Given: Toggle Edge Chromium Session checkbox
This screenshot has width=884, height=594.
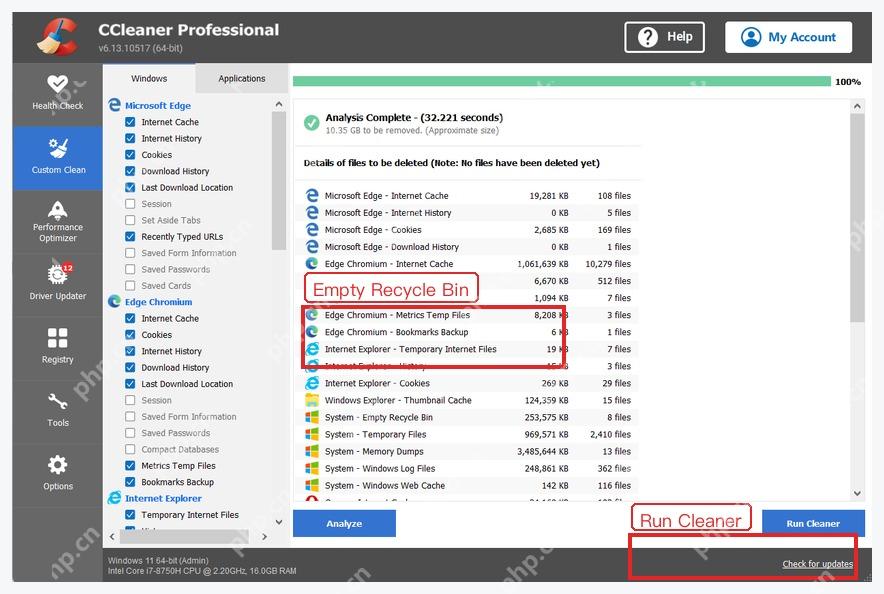Looking at the screenshot, I should click(130, 400).
